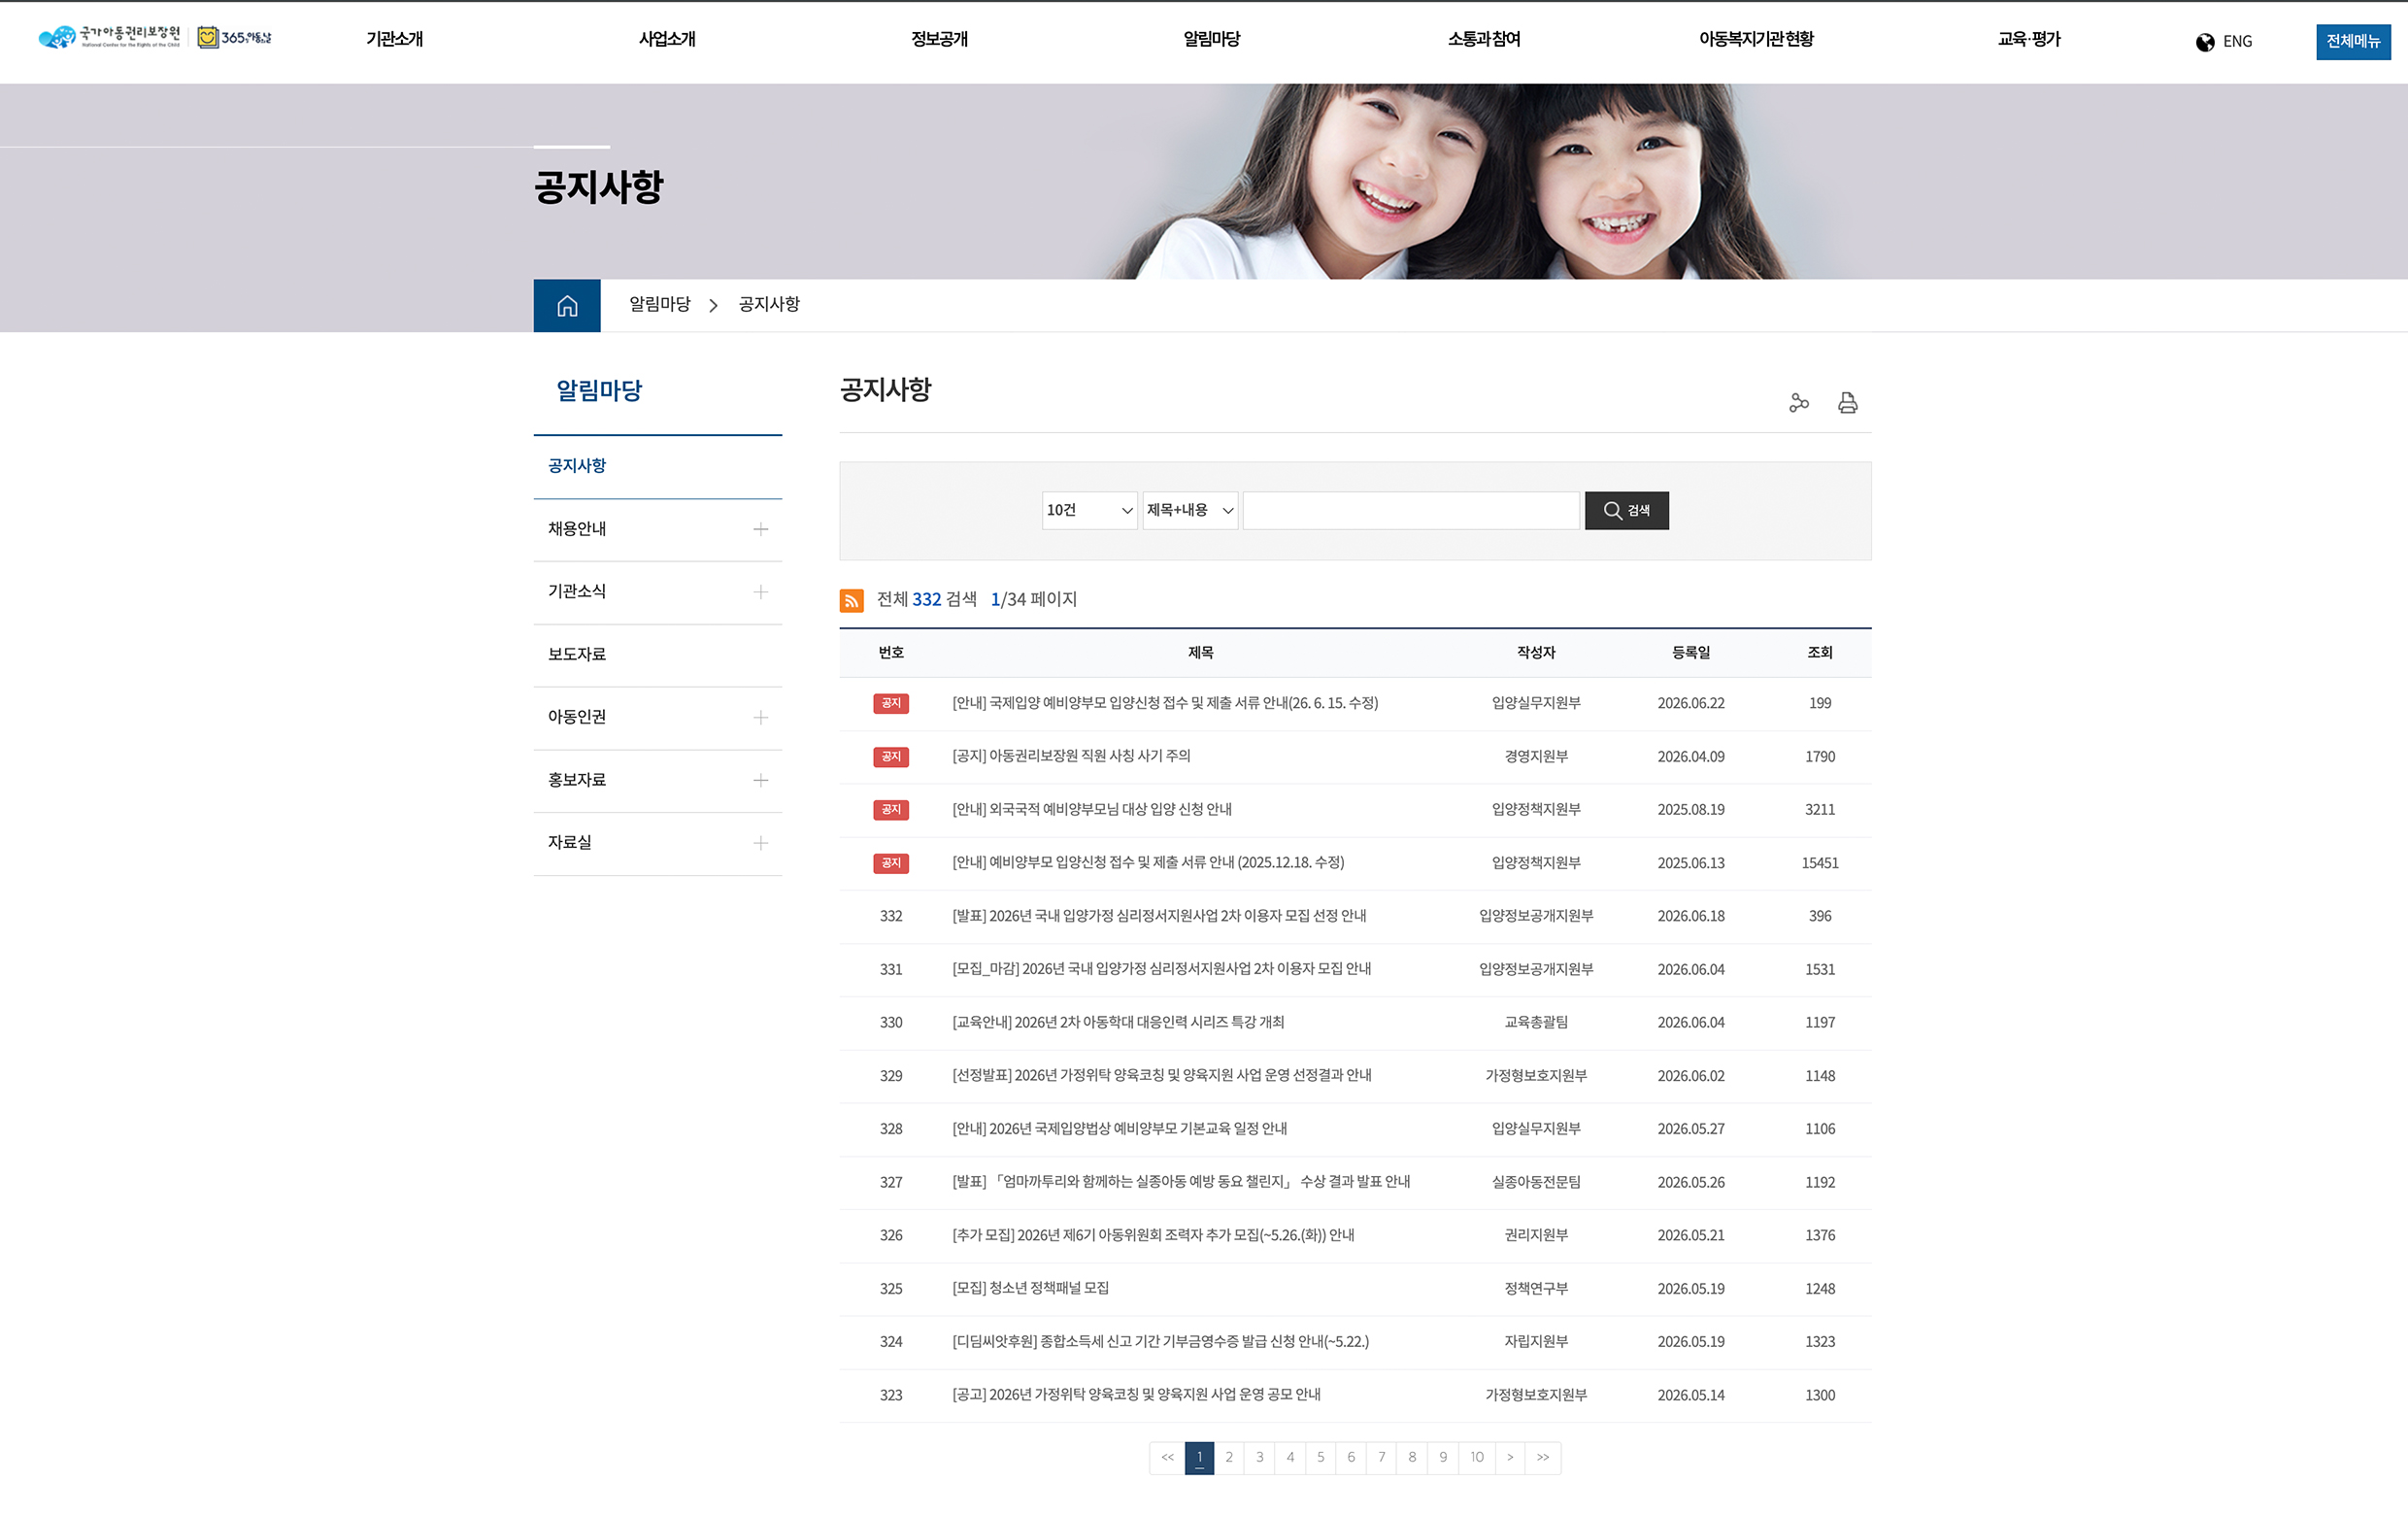
Task: Open the 전체메뉴 button
Action: point(2353,41)
